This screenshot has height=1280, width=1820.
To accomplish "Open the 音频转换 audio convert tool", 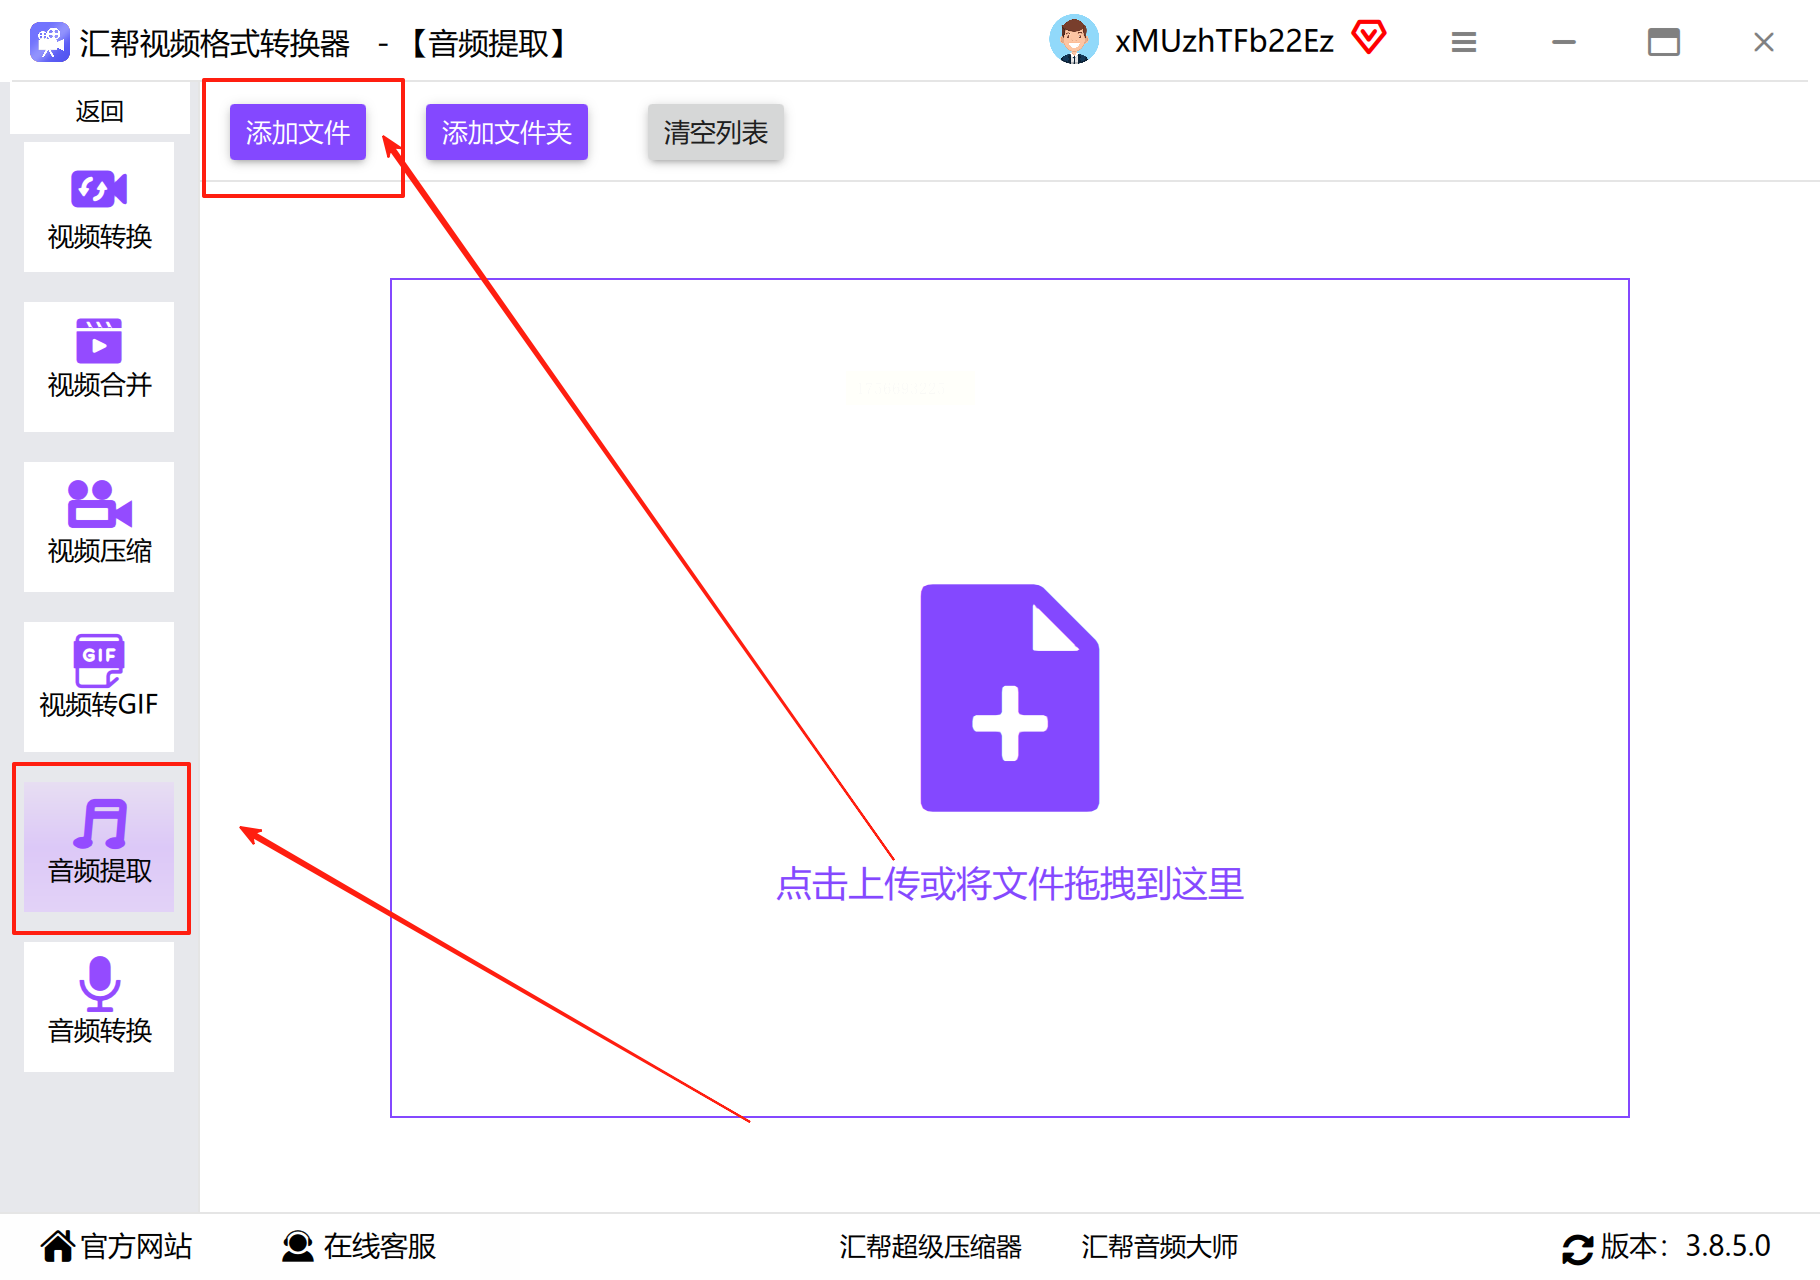I will coord(99,1007).
